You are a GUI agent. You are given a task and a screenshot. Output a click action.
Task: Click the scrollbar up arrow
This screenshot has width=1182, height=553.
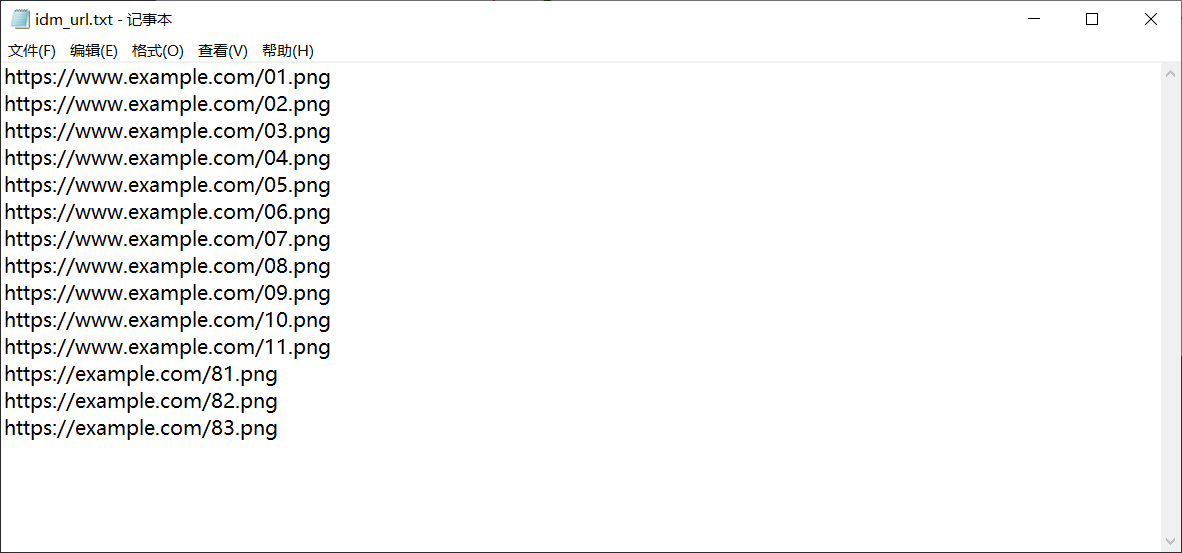tap(1171, 73)
